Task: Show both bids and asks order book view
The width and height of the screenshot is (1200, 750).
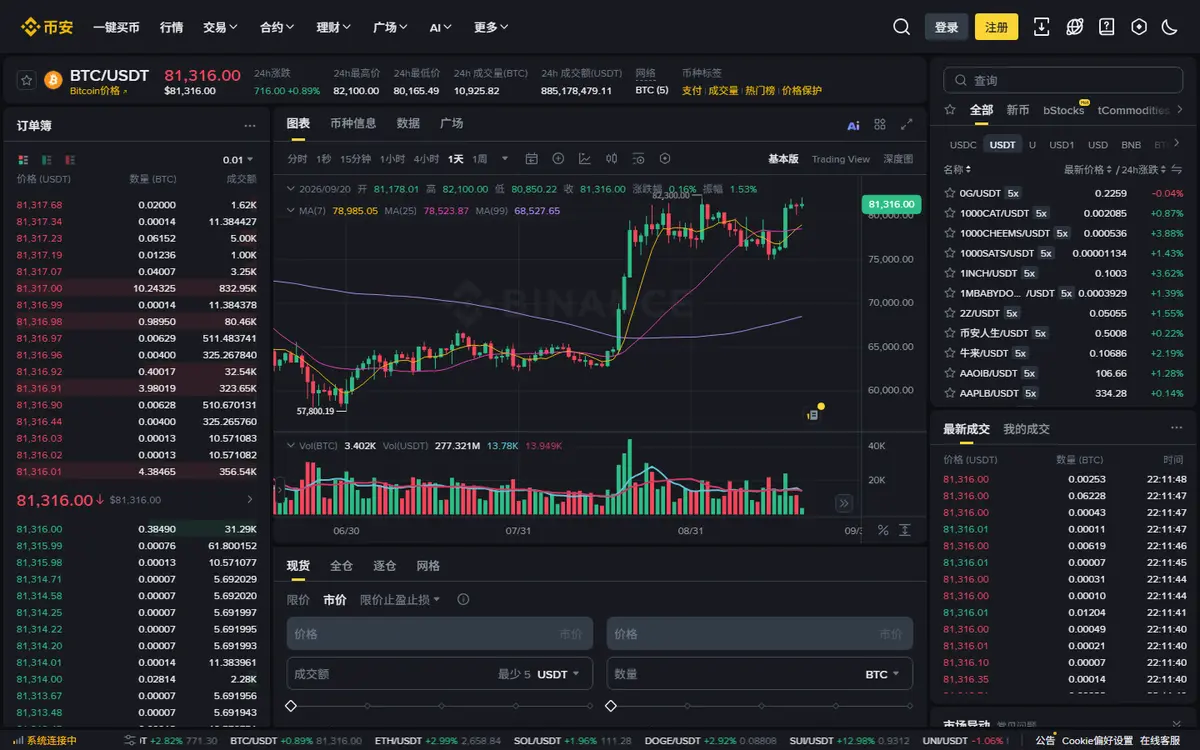Action: [x=23, y=160]
